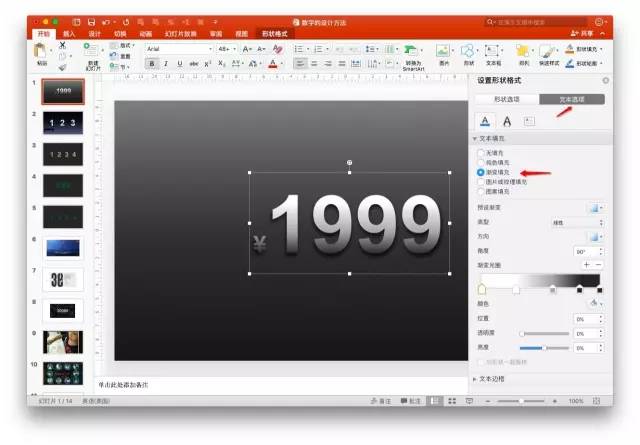
Task: Add a gradient stop with plus button
Action: (x=586, y=265)
